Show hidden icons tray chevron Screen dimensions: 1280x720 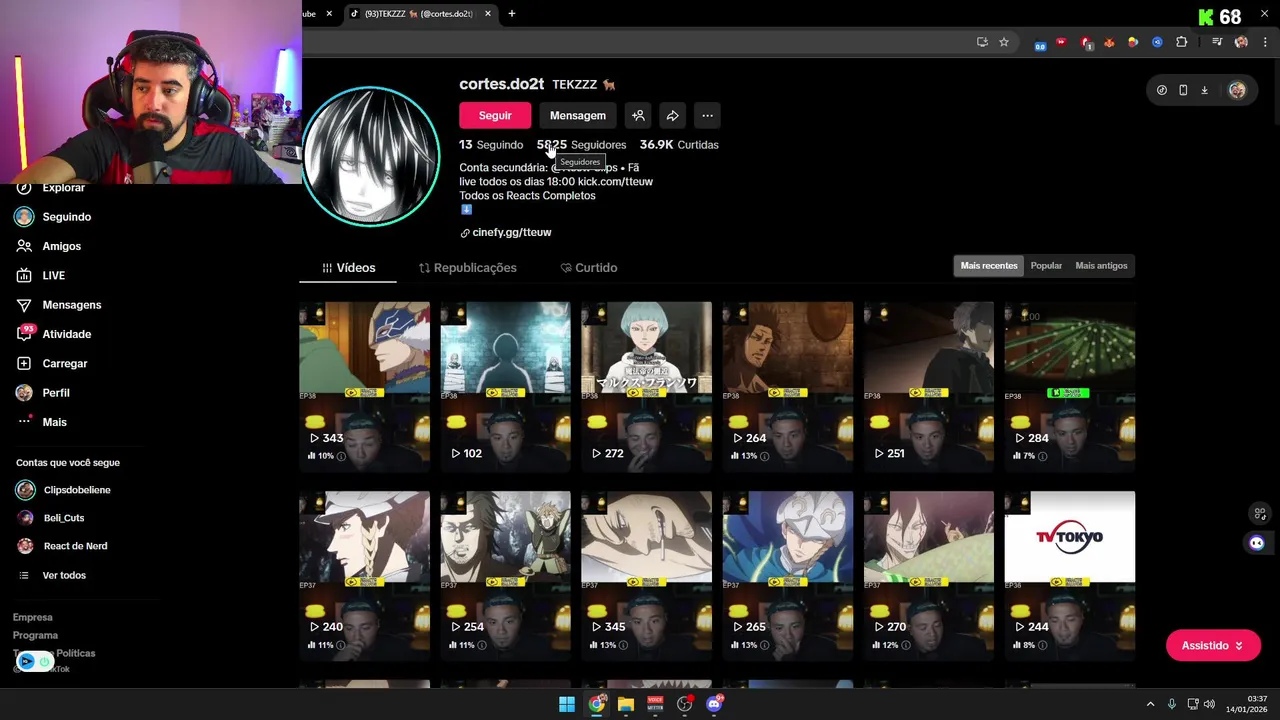pos(1150,704)
